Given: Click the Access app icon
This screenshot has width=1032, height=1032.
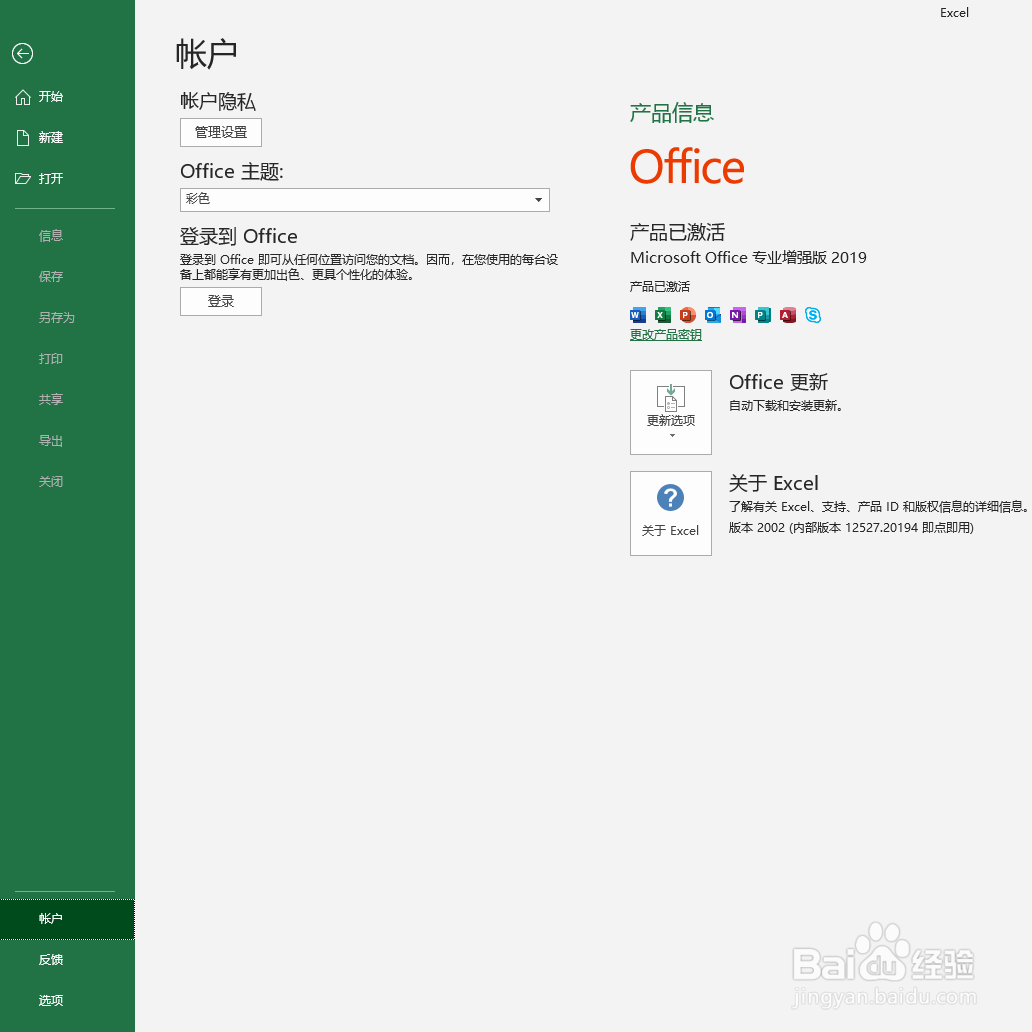Looking at the screenshot, I should (787, 315).
